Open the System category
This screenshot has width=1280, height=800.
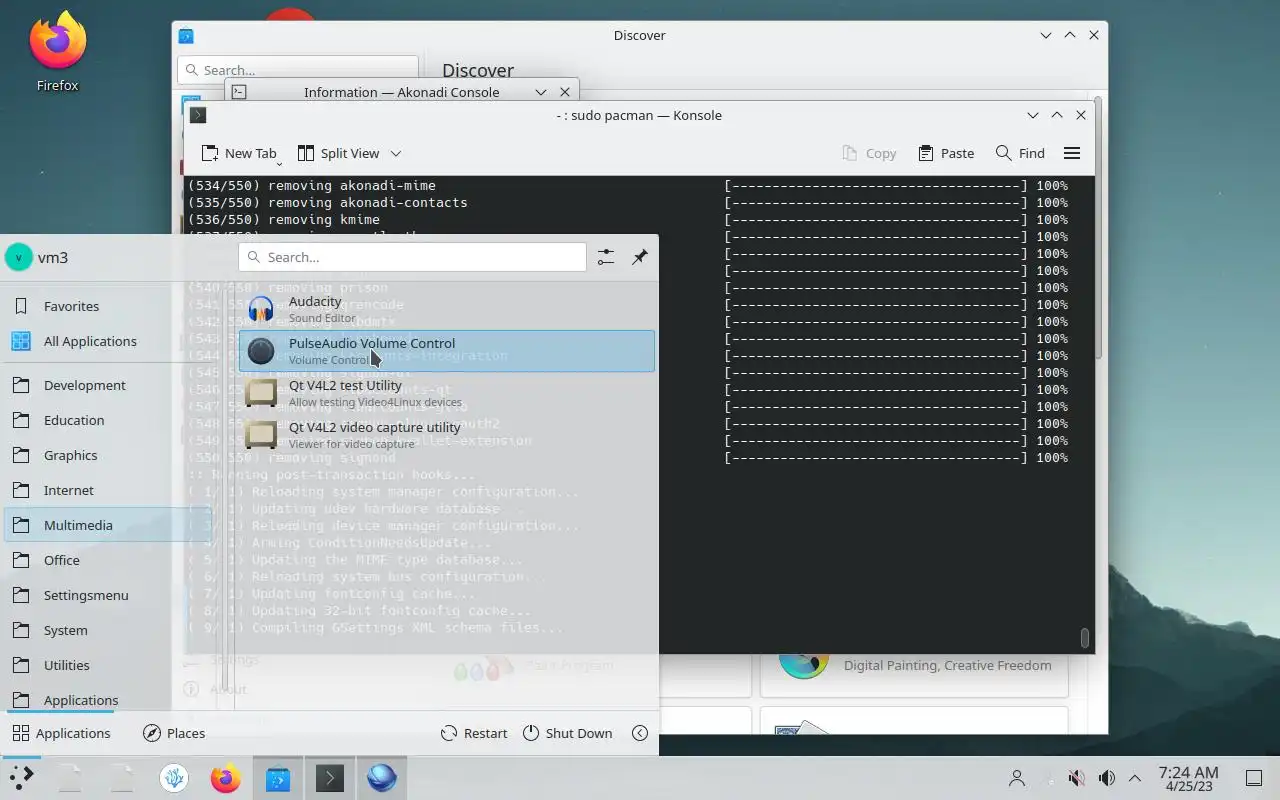tap(88, 630)
